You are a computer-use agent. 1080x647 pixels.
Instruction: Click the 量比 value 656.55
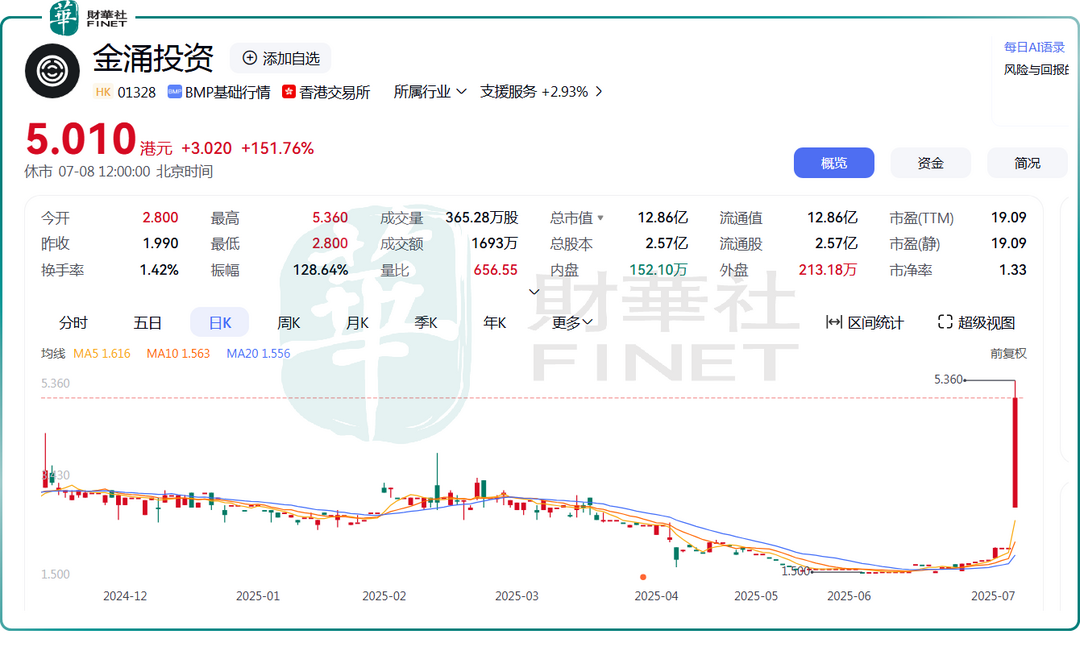click(x=495, y=270)
